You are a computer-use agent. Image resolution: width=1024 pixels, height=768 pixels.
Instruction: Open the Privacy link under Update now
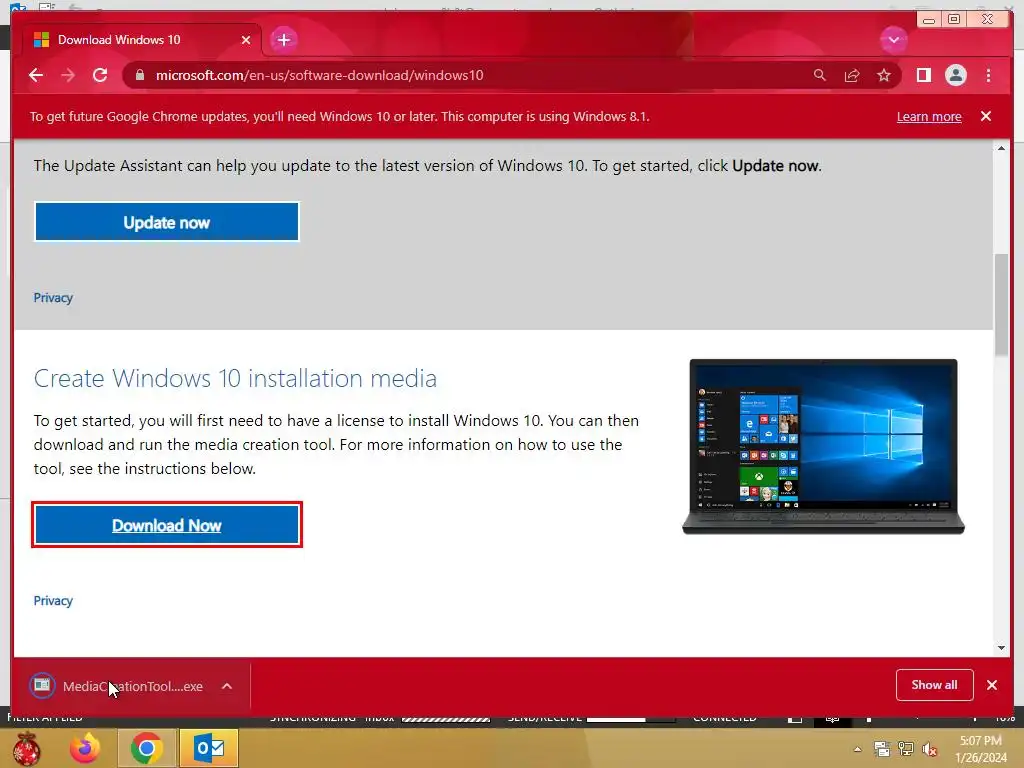click(53, 298)
